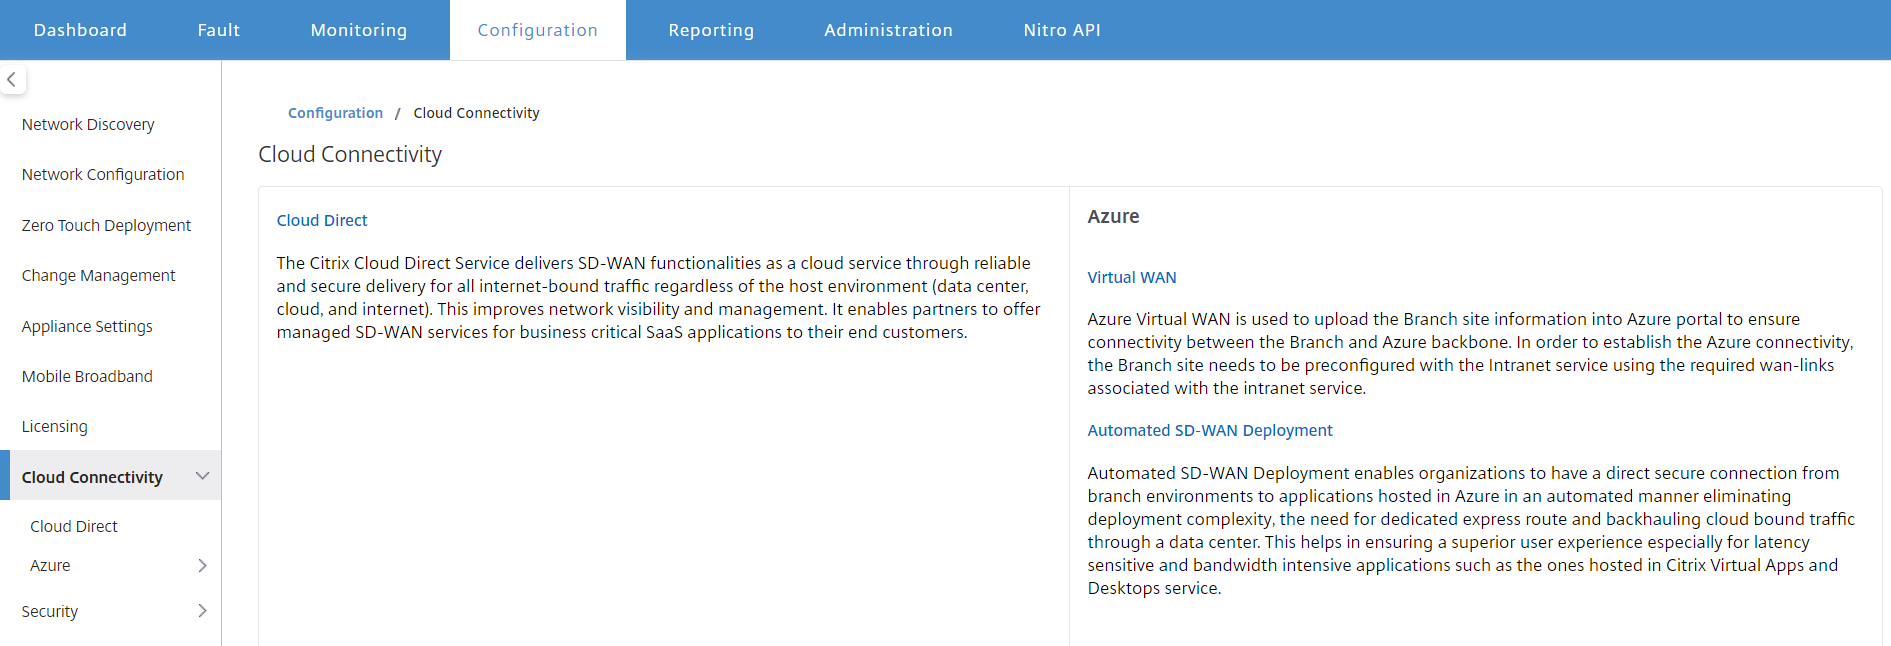1891x646 pixels.
Task: Collapse the sidebar with the back arrow
Action: pos(12,79)
